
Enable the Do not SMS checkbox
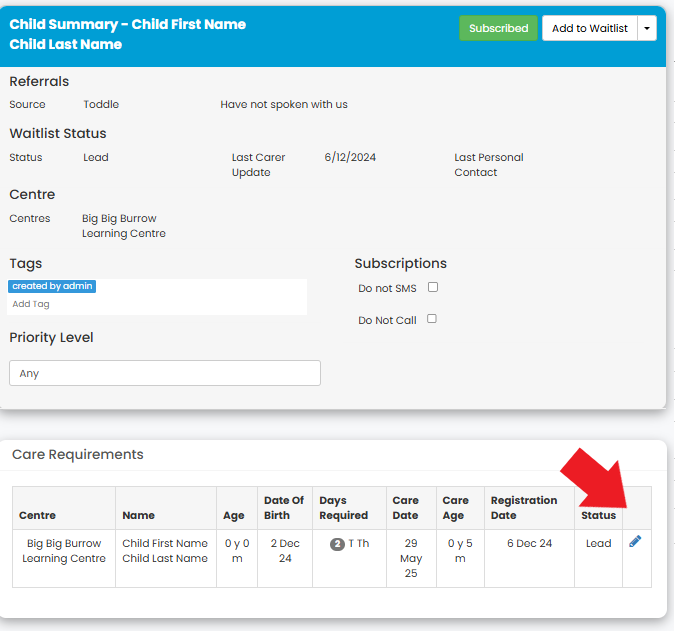pyautogui.click(x=433, y=287)
